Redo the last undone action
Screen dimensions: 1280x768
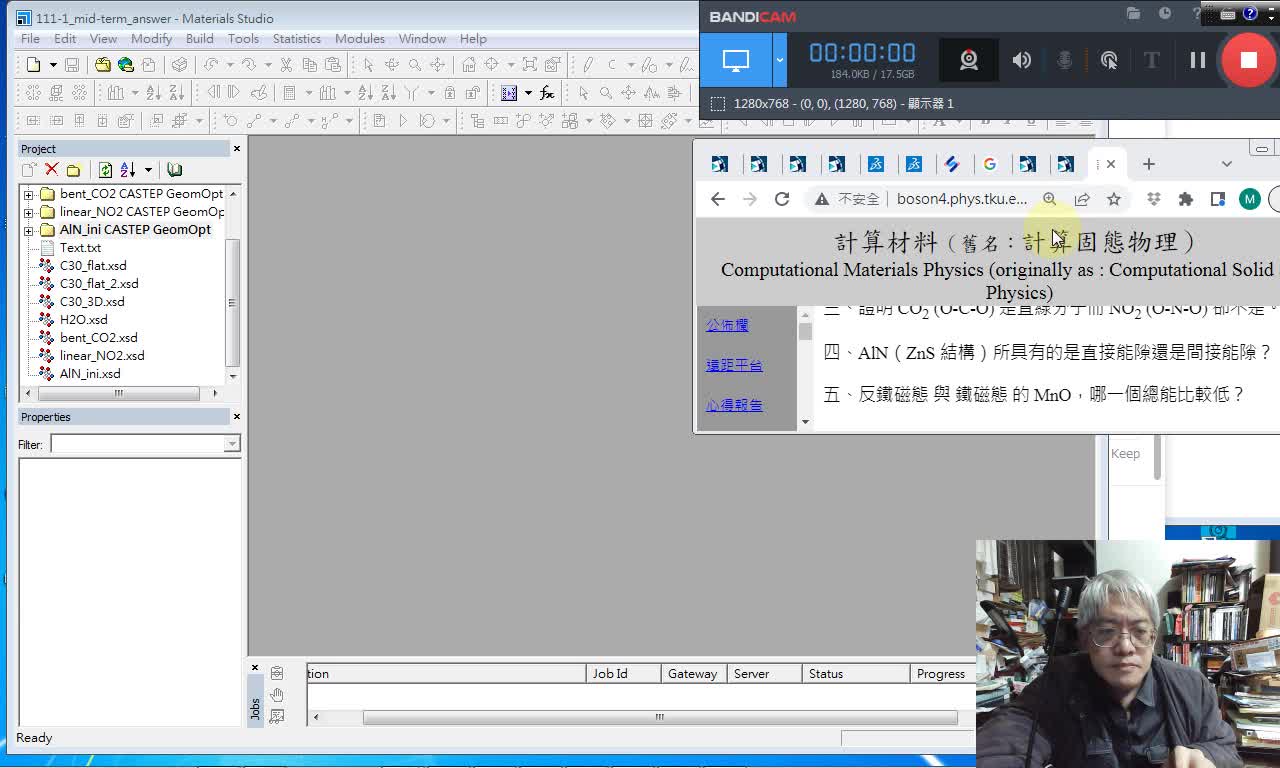[248, 65]
